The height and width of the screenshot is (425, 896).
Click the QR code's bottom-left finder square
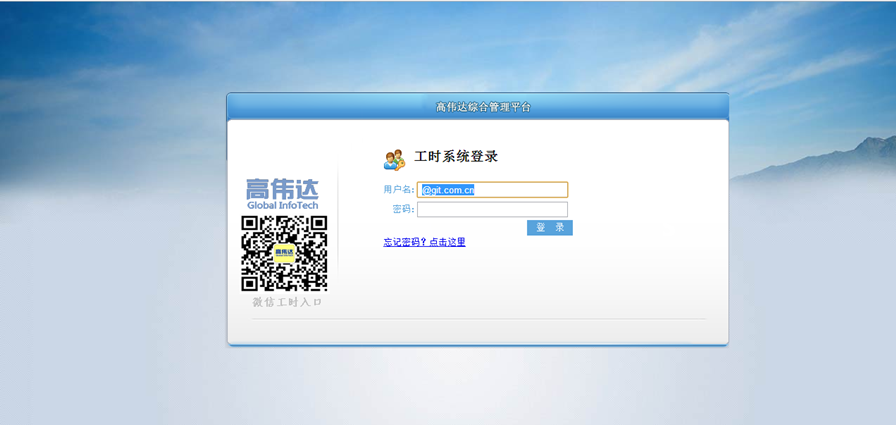coord(251,281)
